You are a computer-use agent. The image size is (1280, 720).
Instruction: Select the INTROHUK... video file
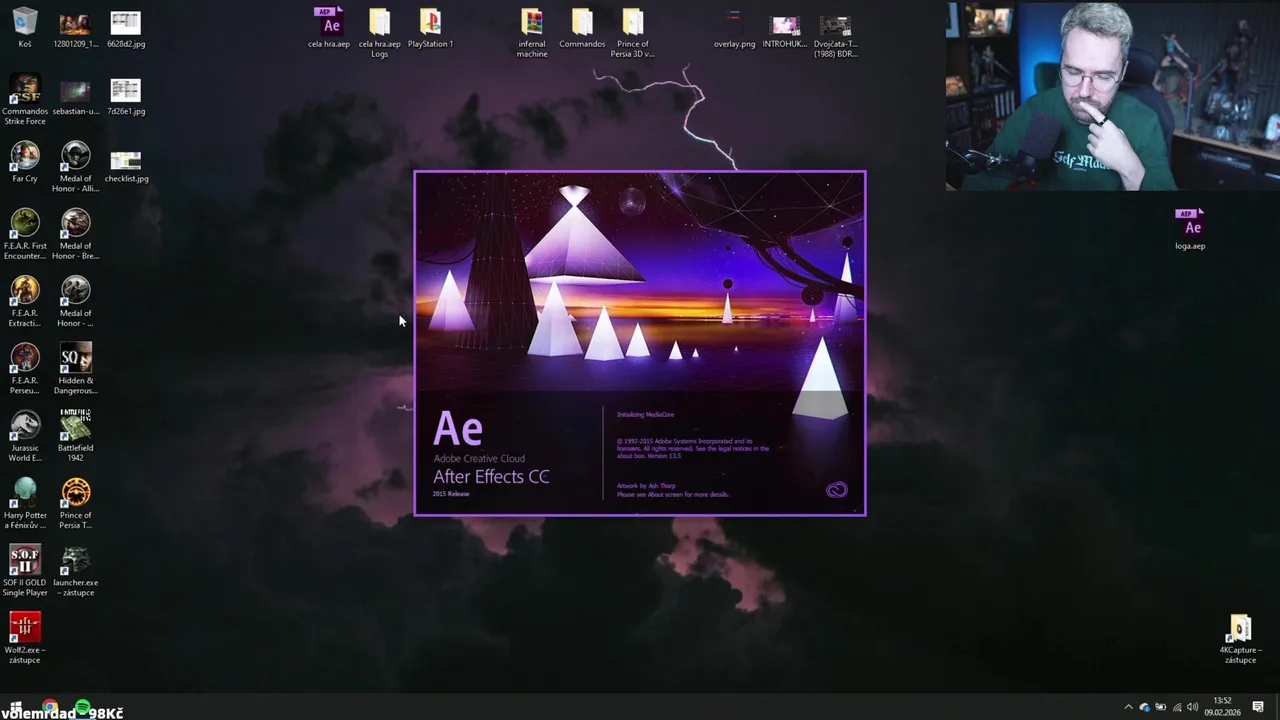785,30
